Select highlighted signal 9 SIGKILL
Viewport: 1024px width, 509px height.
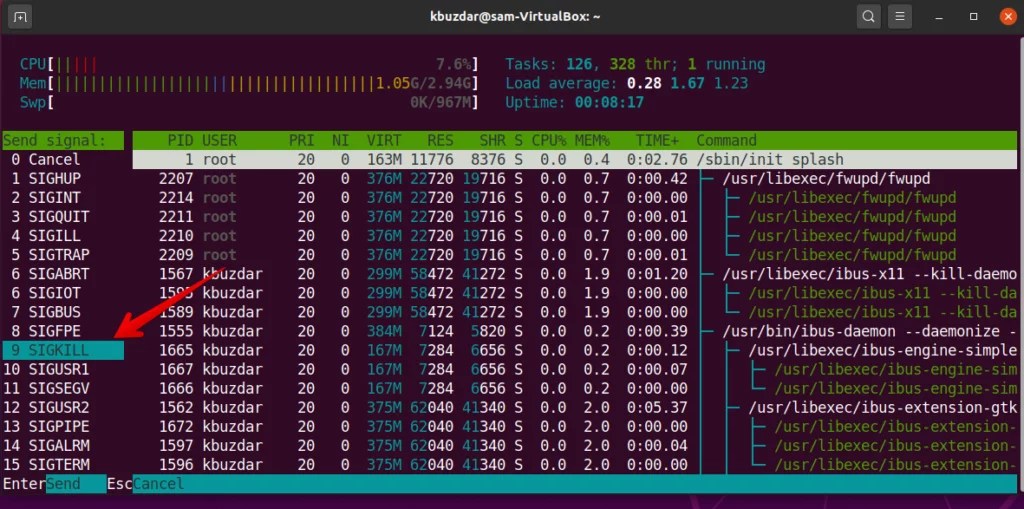click(x=63, y=350)
